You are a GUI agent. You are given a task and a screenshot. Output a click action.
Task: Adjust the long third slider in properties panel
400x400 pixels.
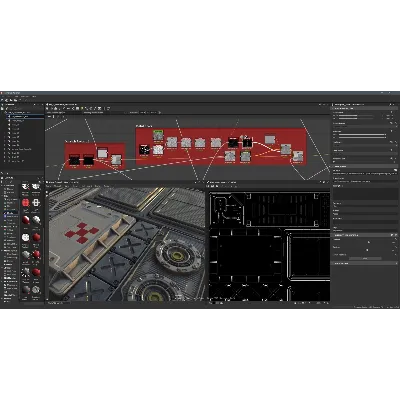tap(363, 136)
